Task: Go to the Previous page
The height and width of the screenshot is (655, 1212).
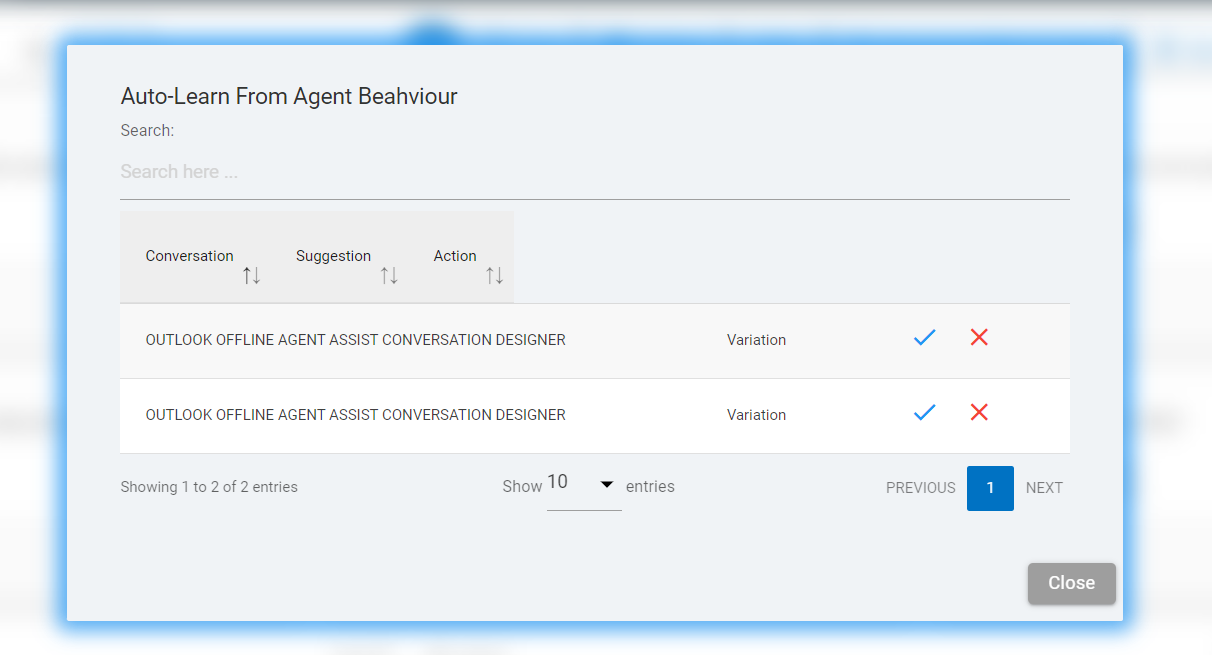Action: click(920, 488)
